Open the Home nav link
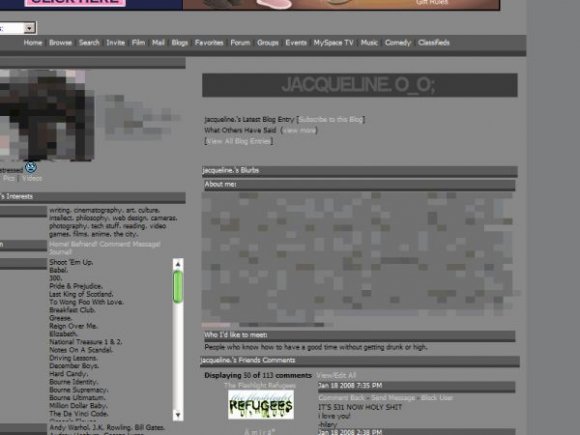This screenshot has height=435, width=580. tap(33, 43)
